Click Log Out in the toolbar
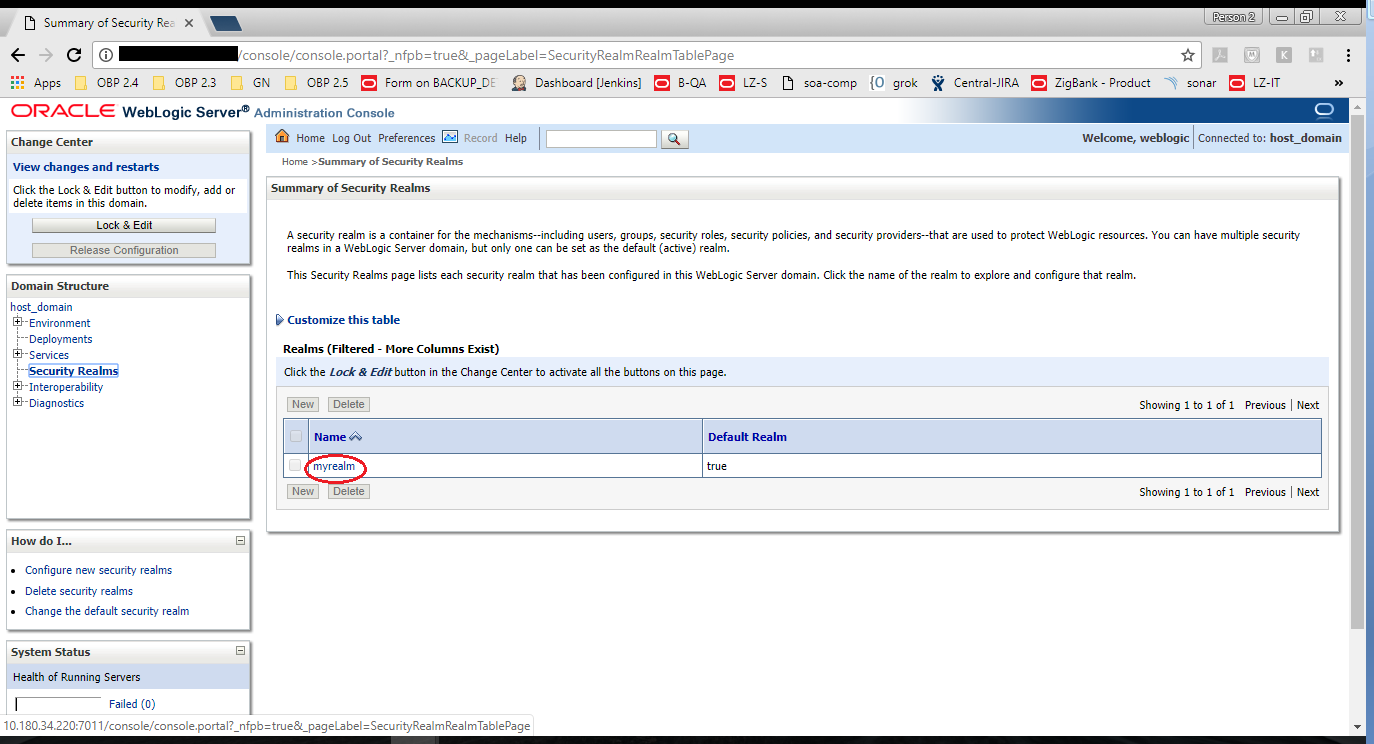 [351, 138]
